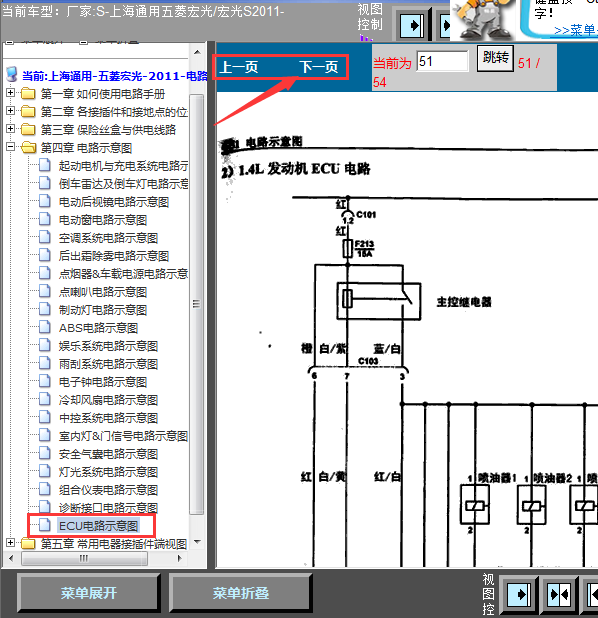The image size is (598, 618).
Task: Open 中控系统电路示意图
Action: point(108,418)
